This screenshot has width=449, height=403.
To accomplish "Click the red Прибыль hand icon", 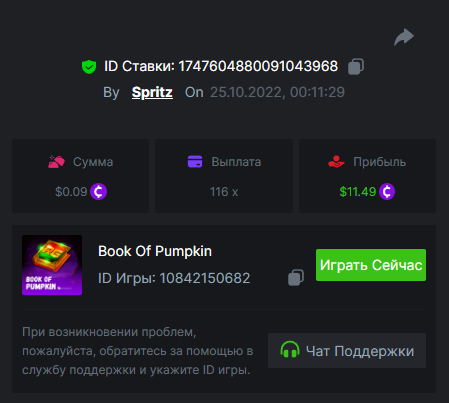I will [336, 162].
